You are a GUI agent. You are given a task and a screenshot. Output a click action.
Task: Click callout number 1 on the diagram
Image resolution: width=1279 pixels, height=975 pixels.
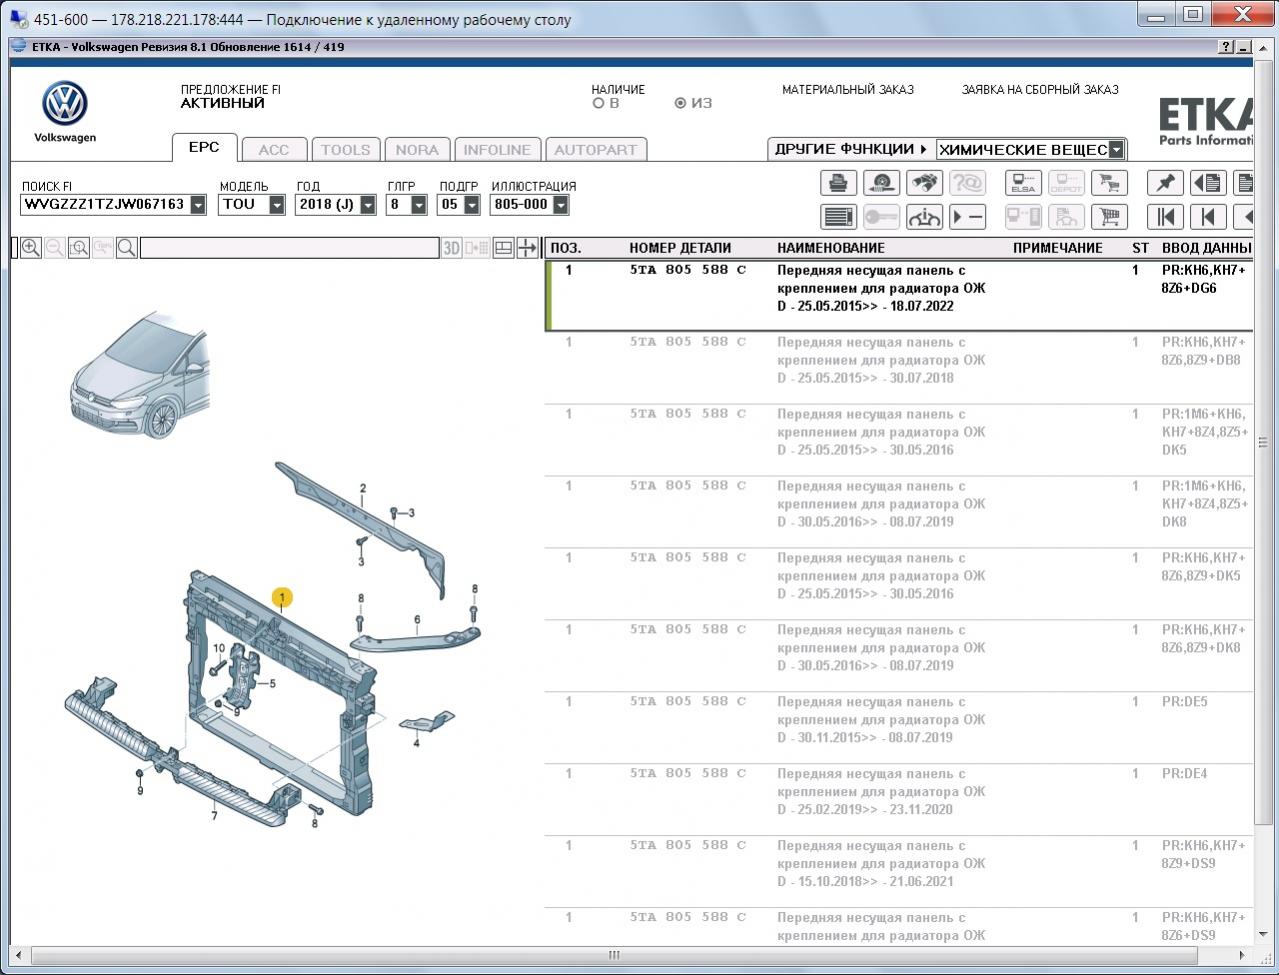[x=283, y=598]
